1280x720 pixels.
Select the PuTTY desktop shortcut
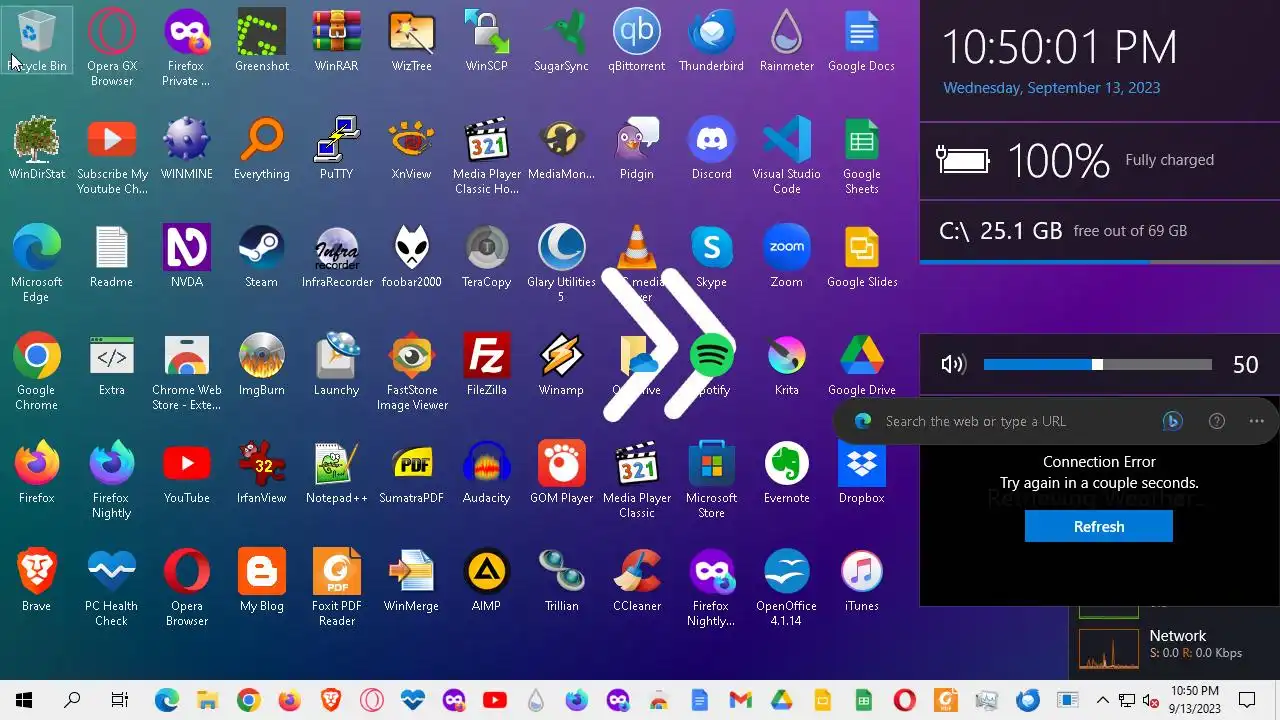337,148
